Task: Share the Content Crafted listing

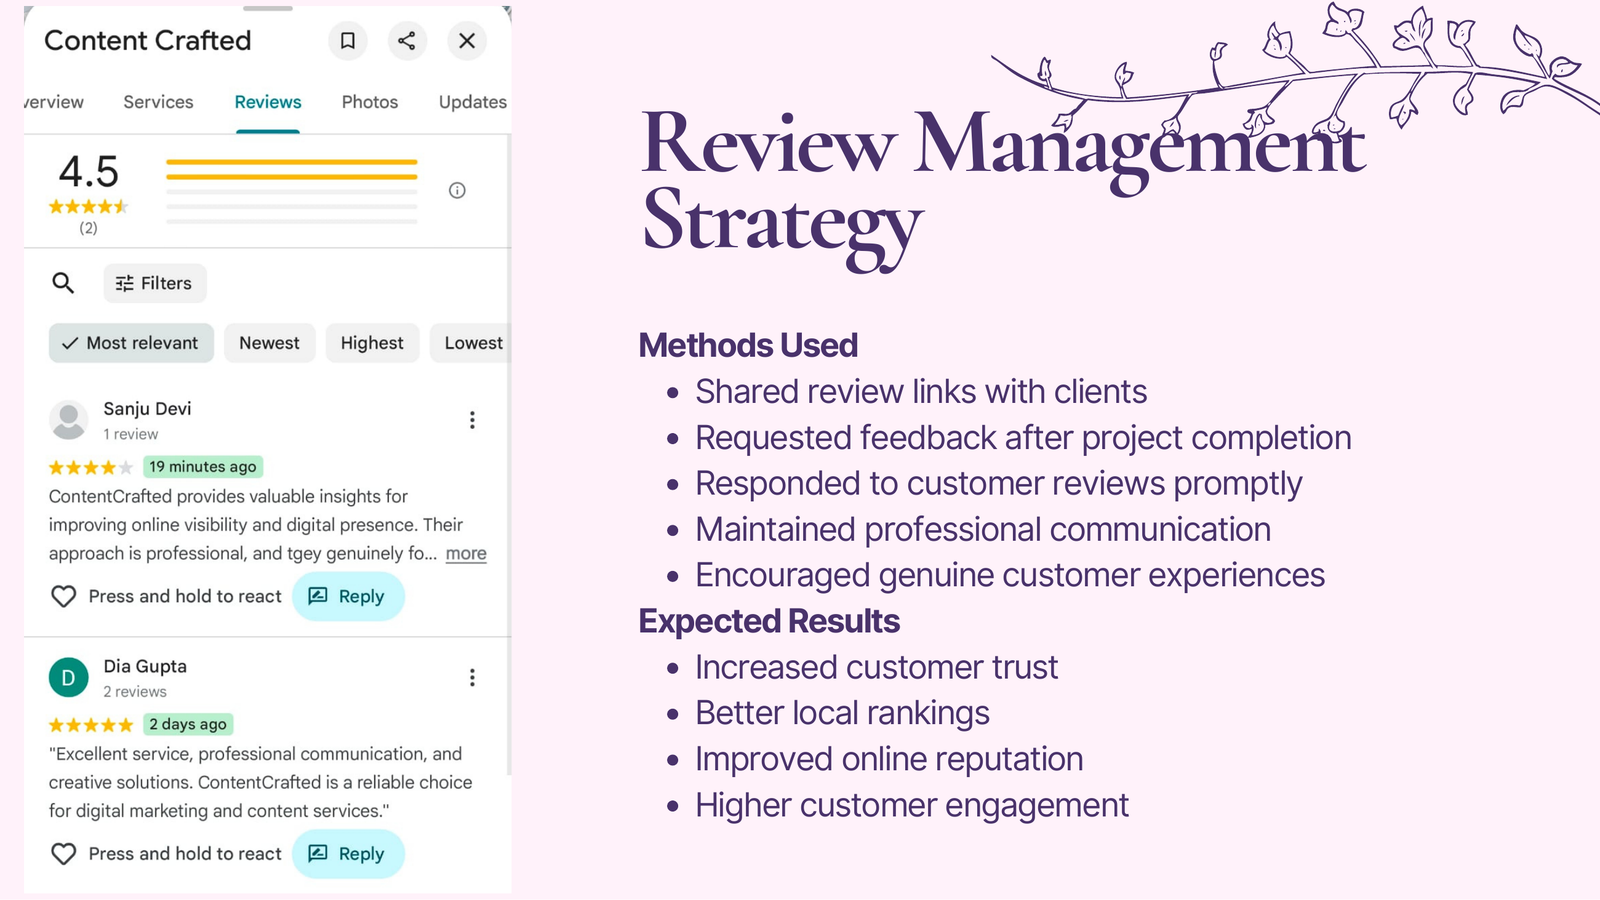Action: 407,41
